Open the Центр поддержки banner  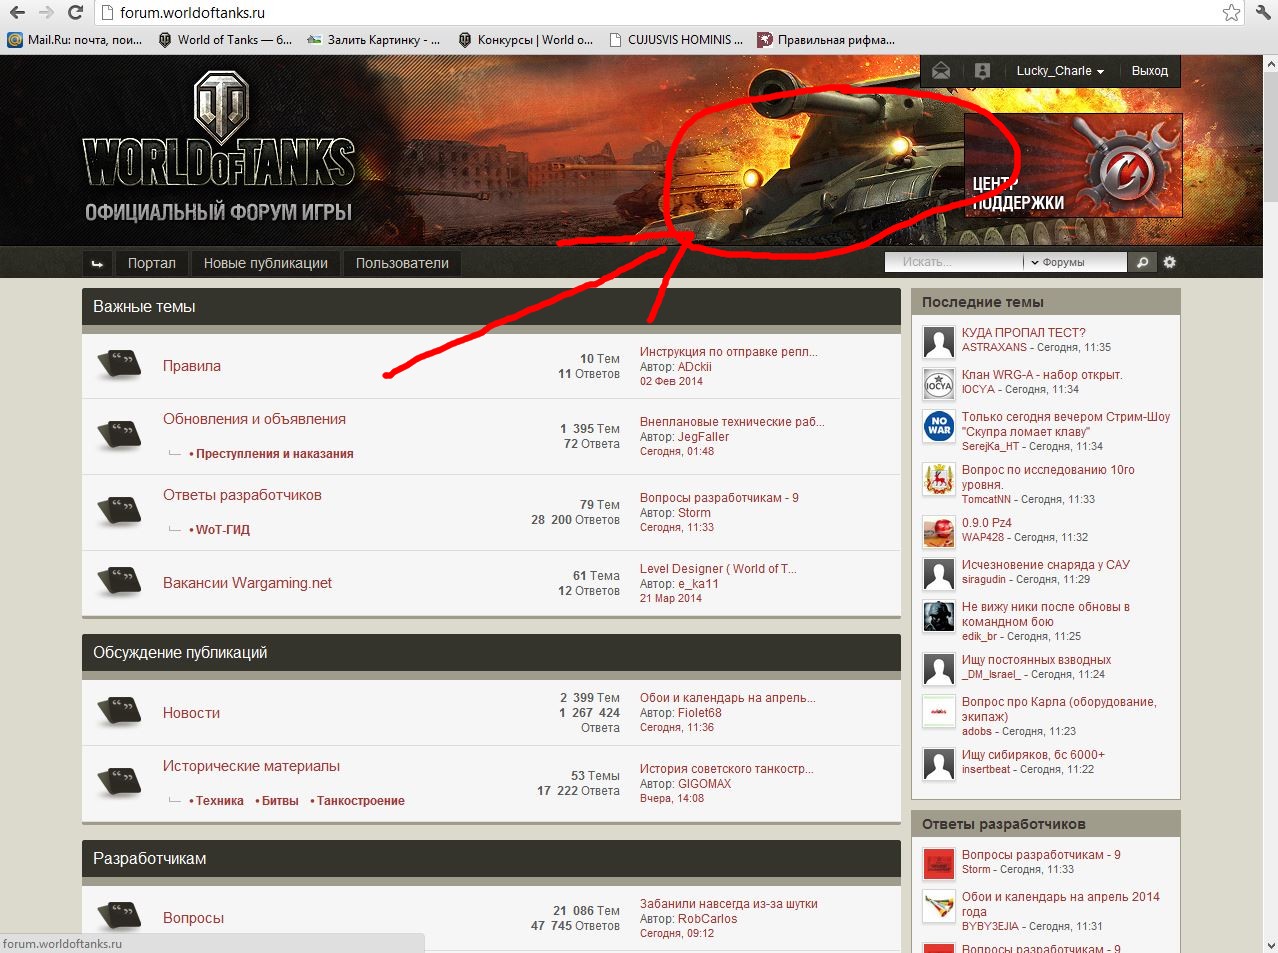1073,165
